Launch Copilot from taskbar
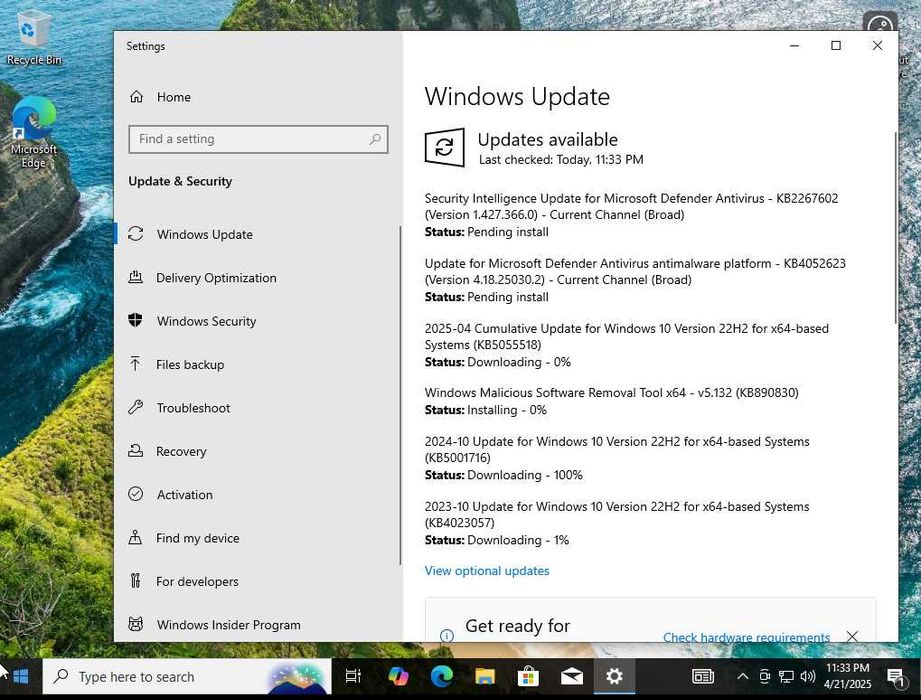 398,677
